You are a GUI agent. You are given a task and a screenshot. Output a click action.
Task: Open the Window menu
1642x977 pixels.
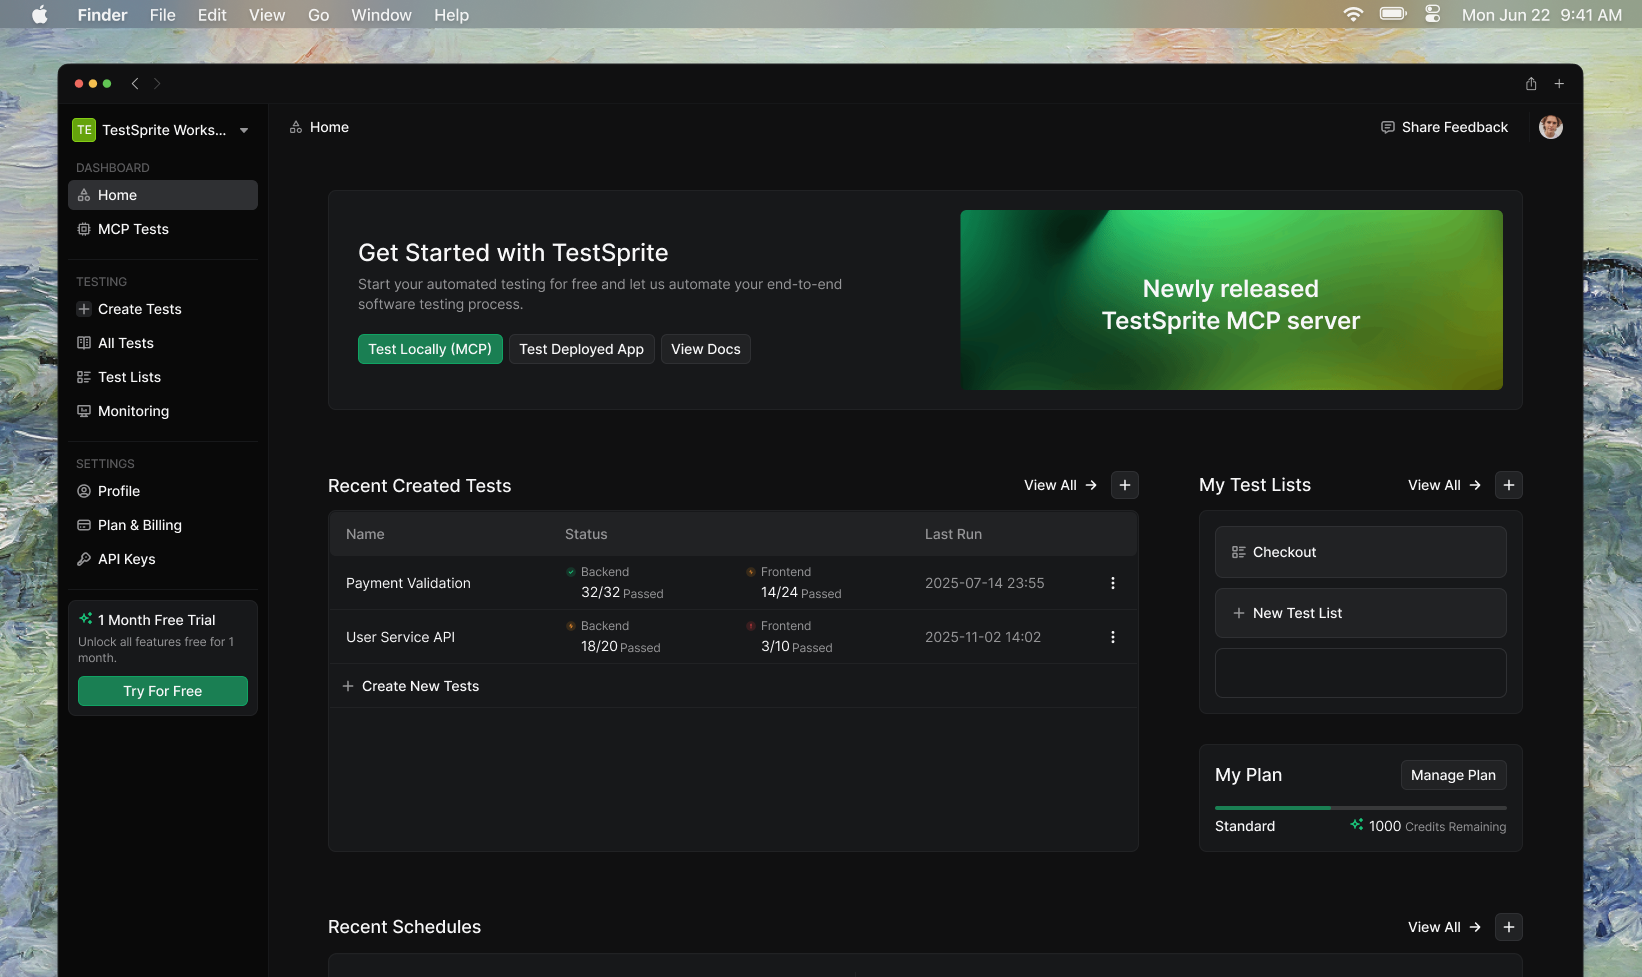point(381,15)
